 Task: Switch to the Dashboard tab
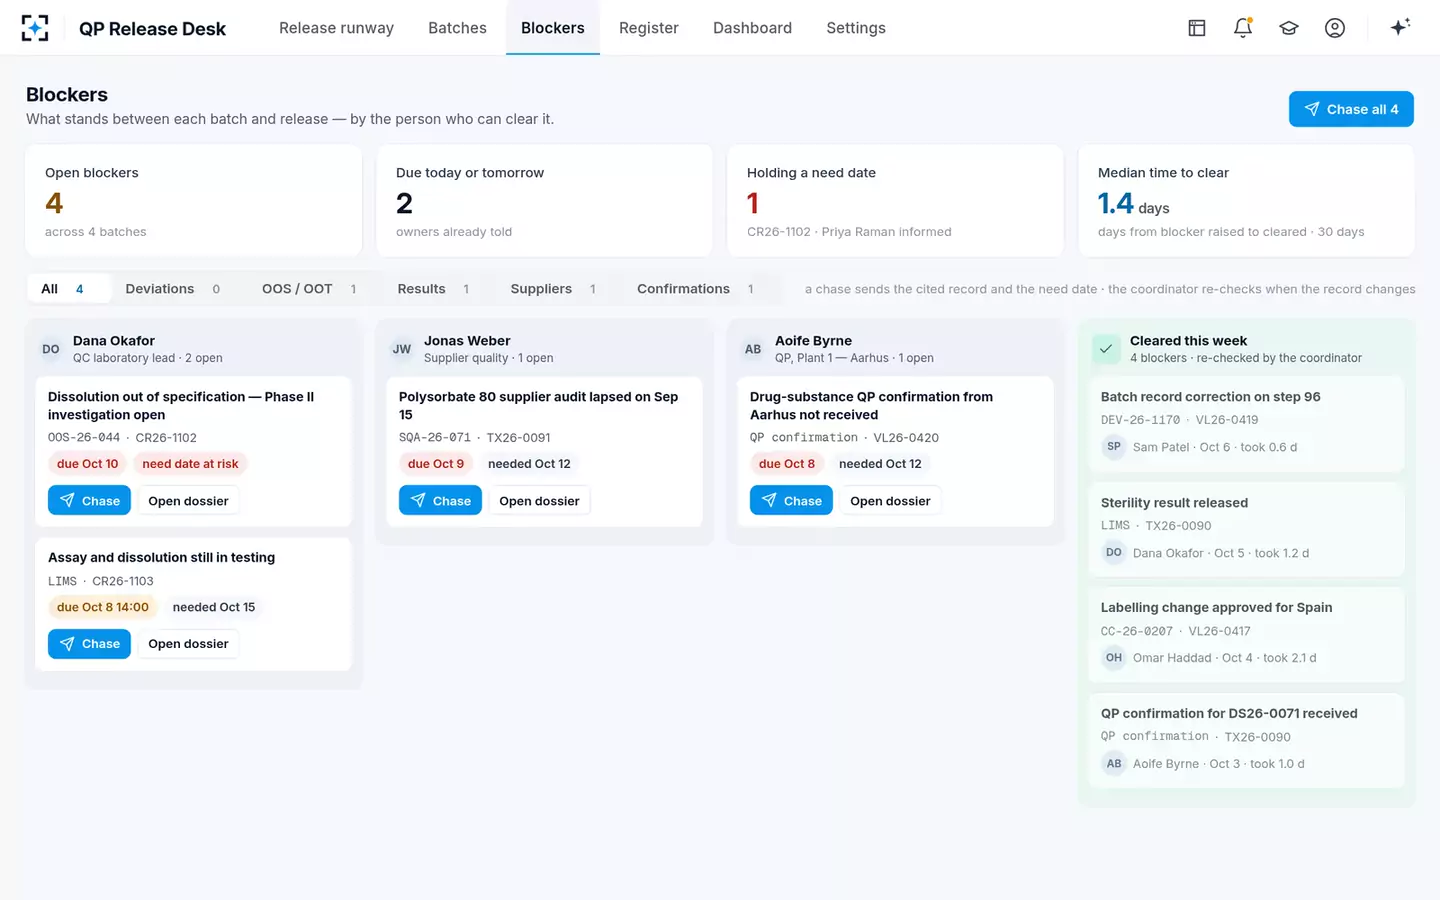coord(752,28)
